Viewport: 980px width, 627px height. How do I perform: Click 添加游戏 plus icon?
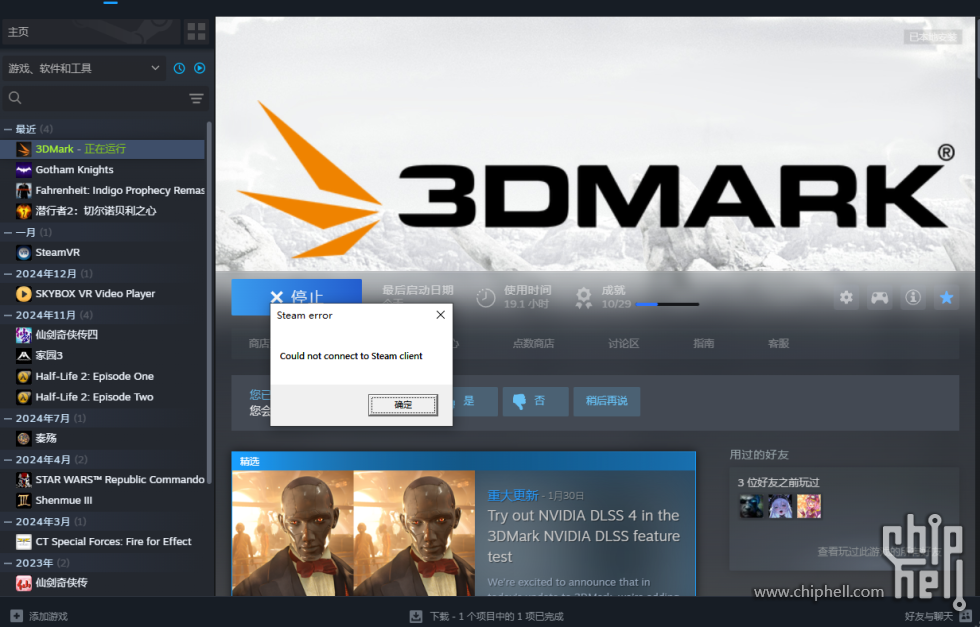coord(16,616)
